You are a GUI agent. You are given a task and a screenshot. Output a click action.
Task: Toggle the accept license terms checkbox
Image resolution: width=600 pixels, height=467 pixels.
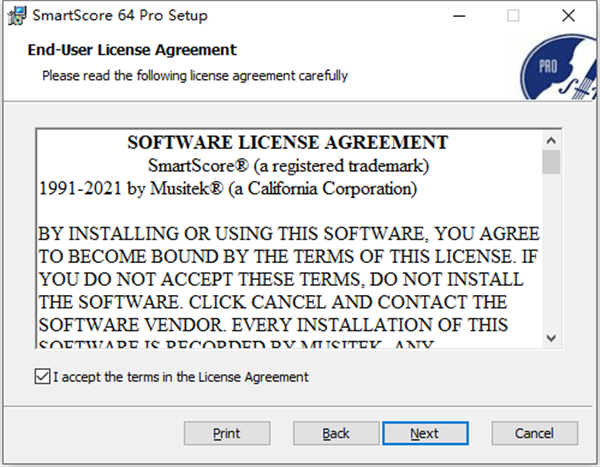[x=41, y=377]
